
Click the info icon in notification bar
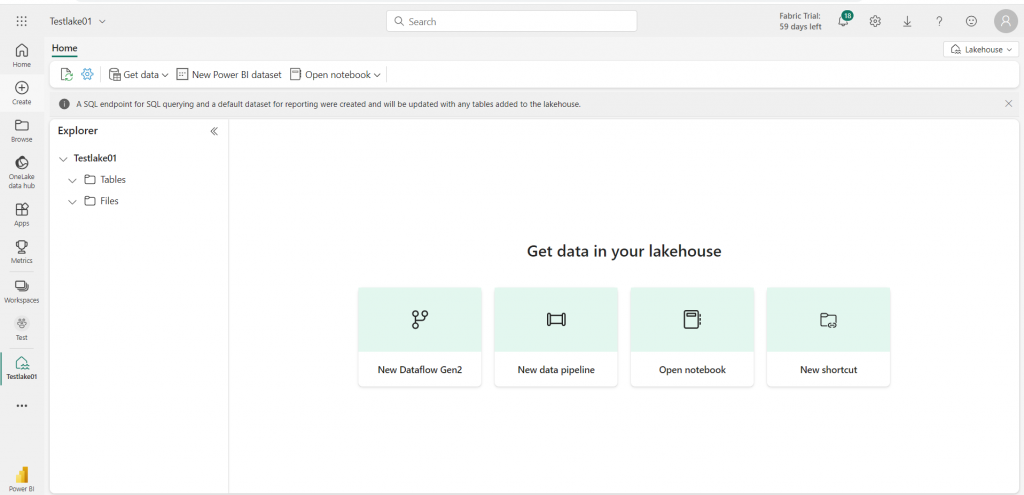pyautogui.click(x=64, y=104)
